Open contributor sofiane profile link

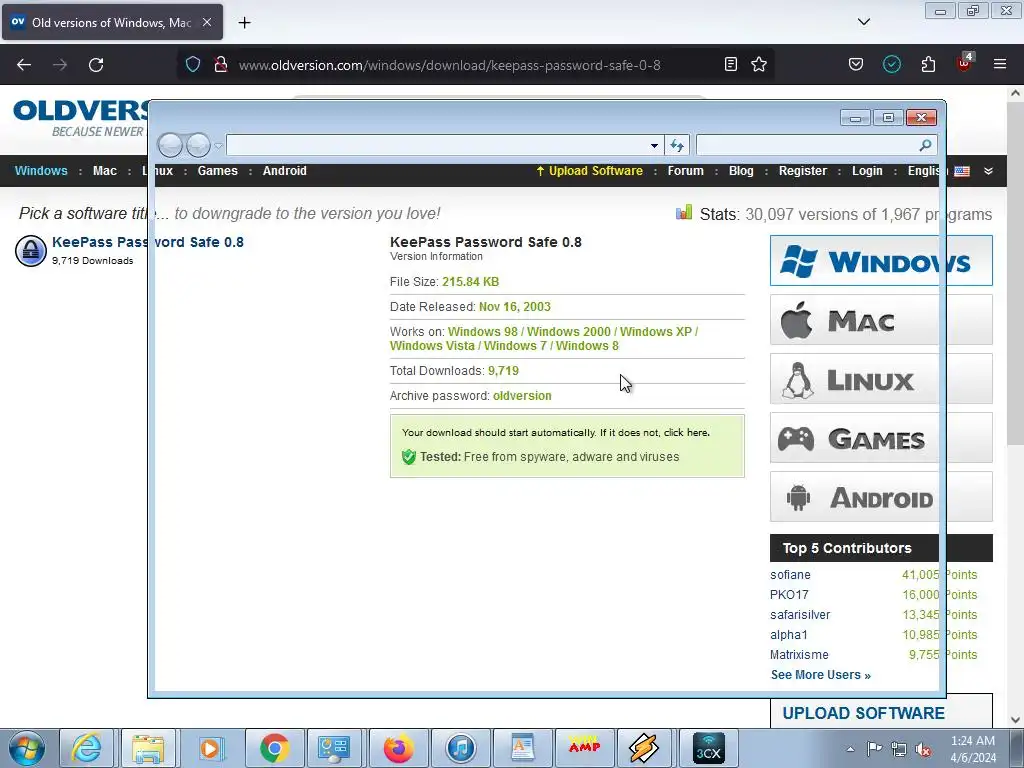(x=790, y=575)
